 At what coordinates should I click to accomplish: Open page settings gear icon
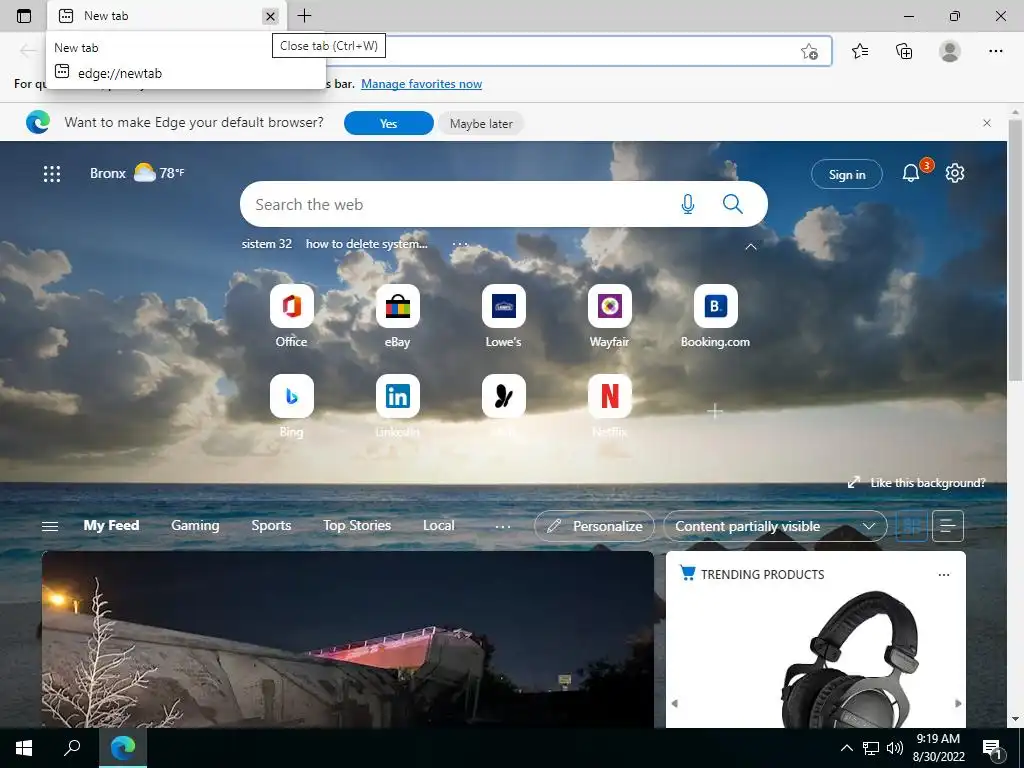pyautogui.click(x=955, y=173)
